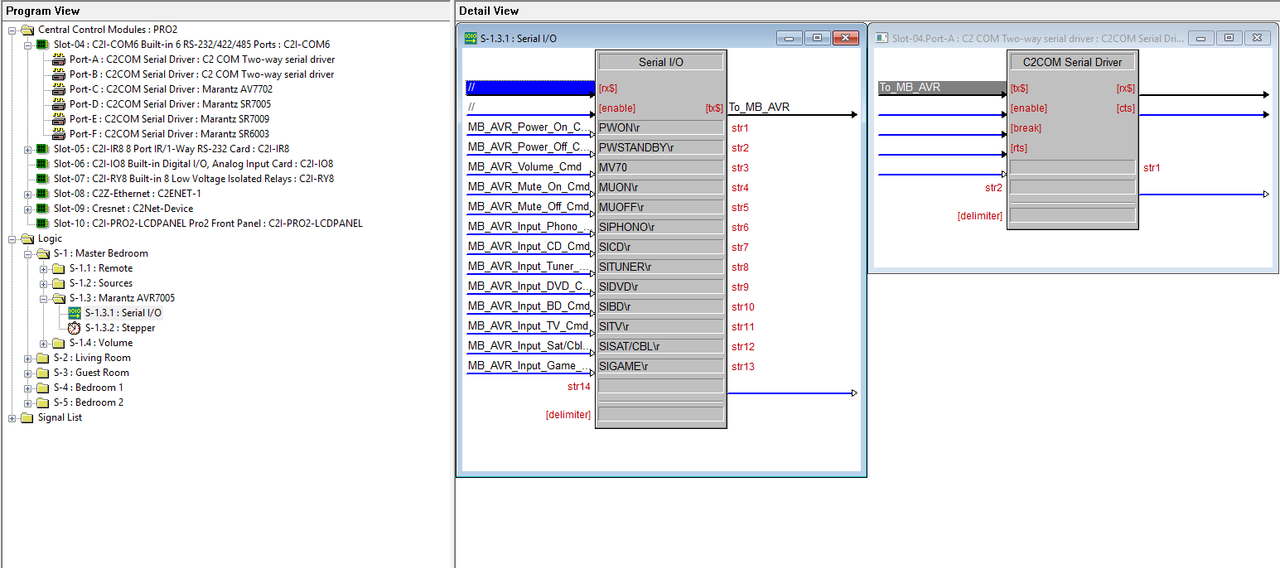
Task: Select S-1.3.2 Stepper tree item
Action: point(120,328)
